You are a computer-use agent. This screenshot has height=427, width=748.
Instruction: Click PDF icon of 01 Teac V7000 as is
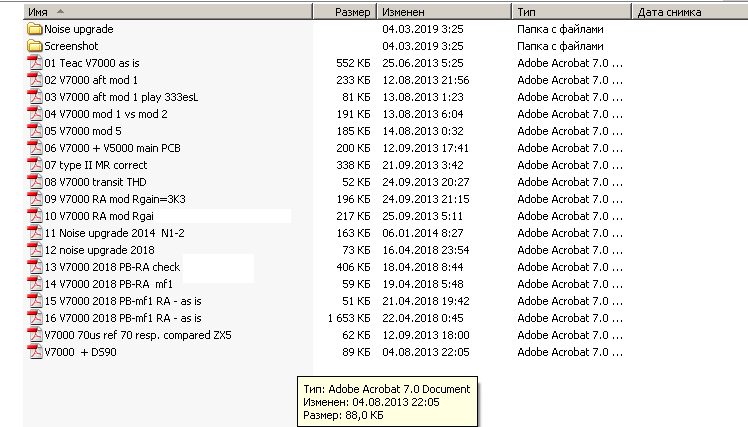click(x=34, y=63)
